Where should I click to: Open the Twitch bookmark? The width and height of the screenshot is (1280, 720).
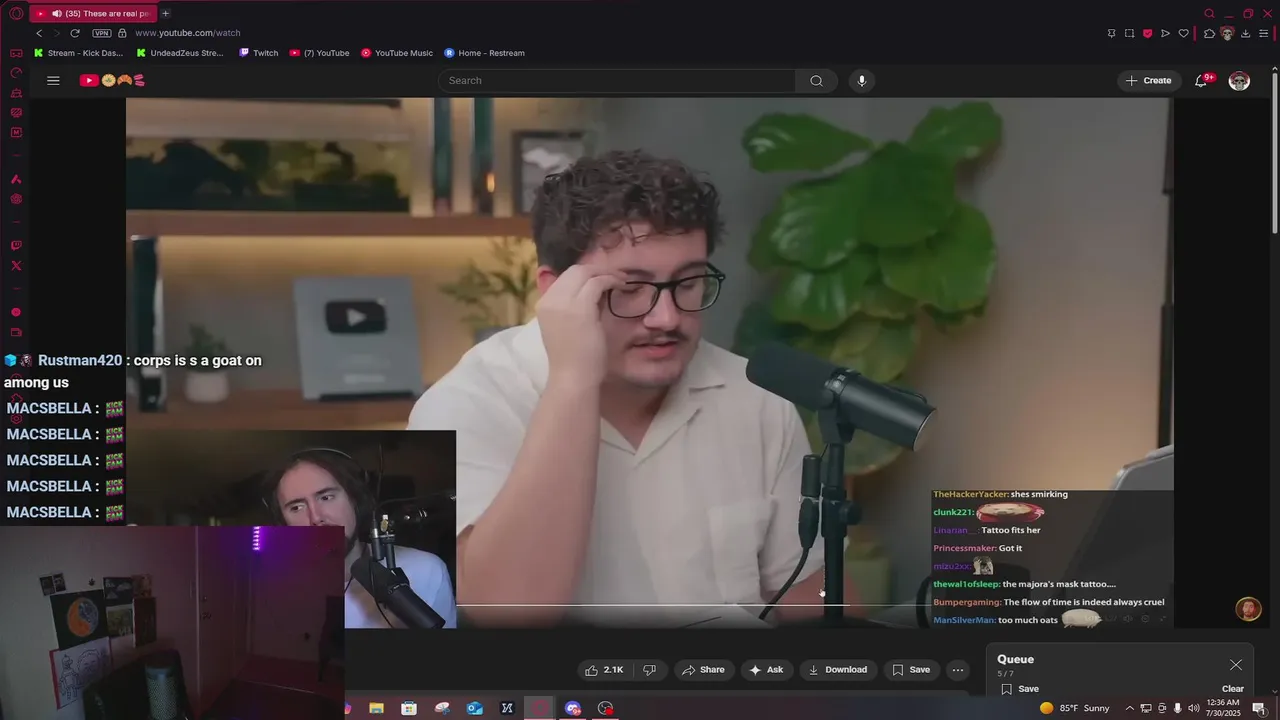258,53
